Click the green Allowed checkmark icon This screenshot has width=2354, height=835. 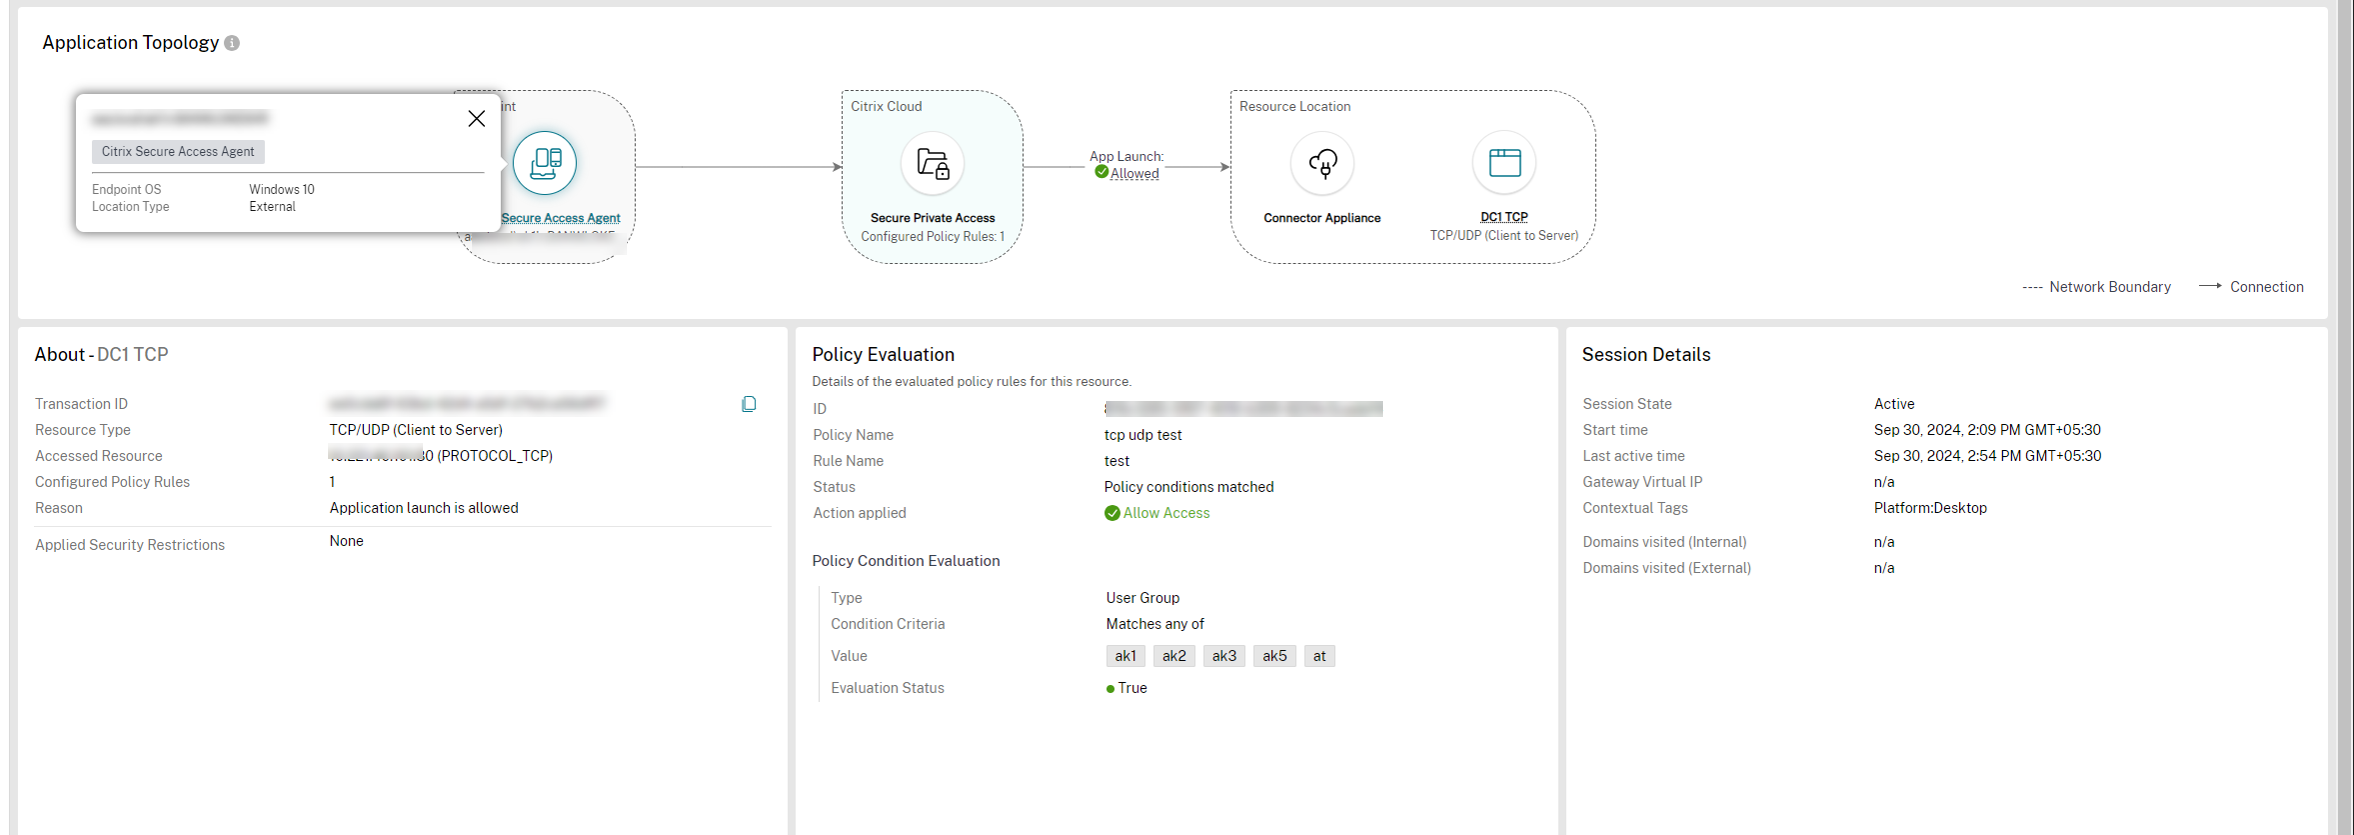(1101, 172)
